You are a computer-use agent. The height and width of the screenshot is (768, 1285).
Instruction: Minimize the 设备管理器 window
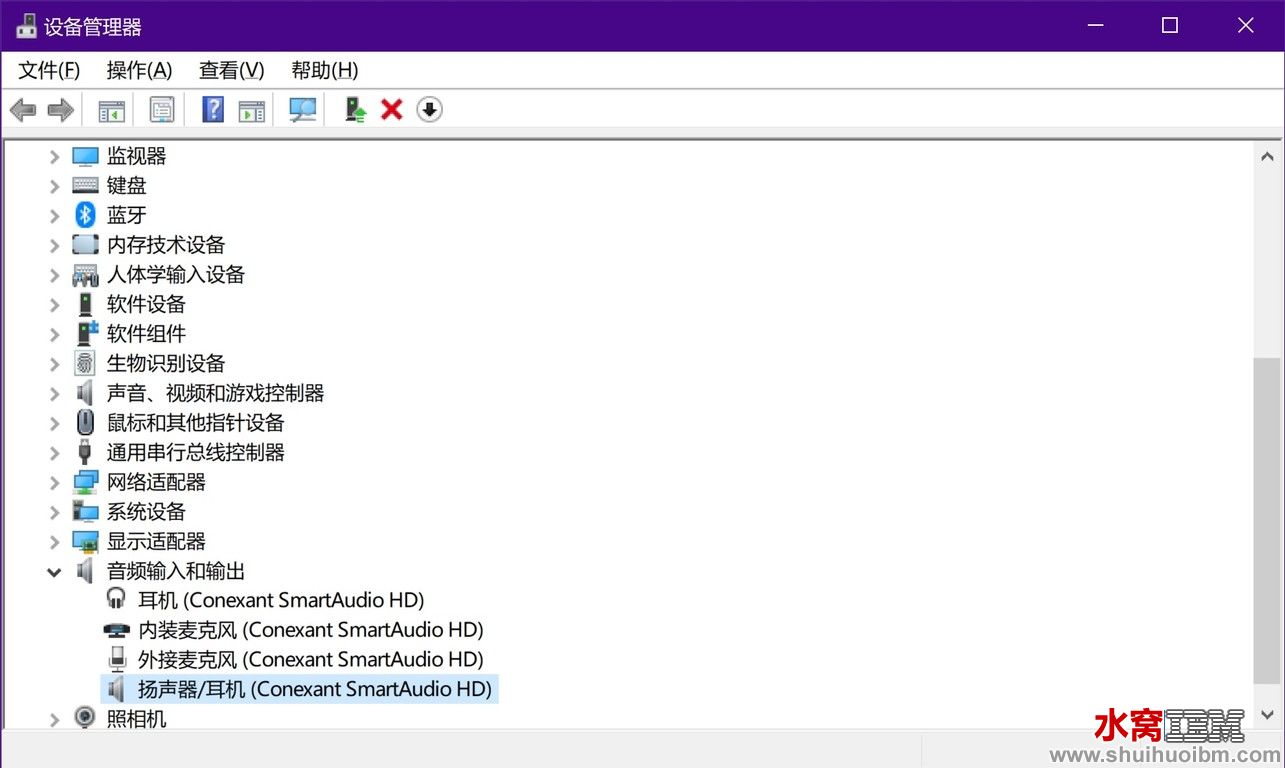[x=1094, y=25]
